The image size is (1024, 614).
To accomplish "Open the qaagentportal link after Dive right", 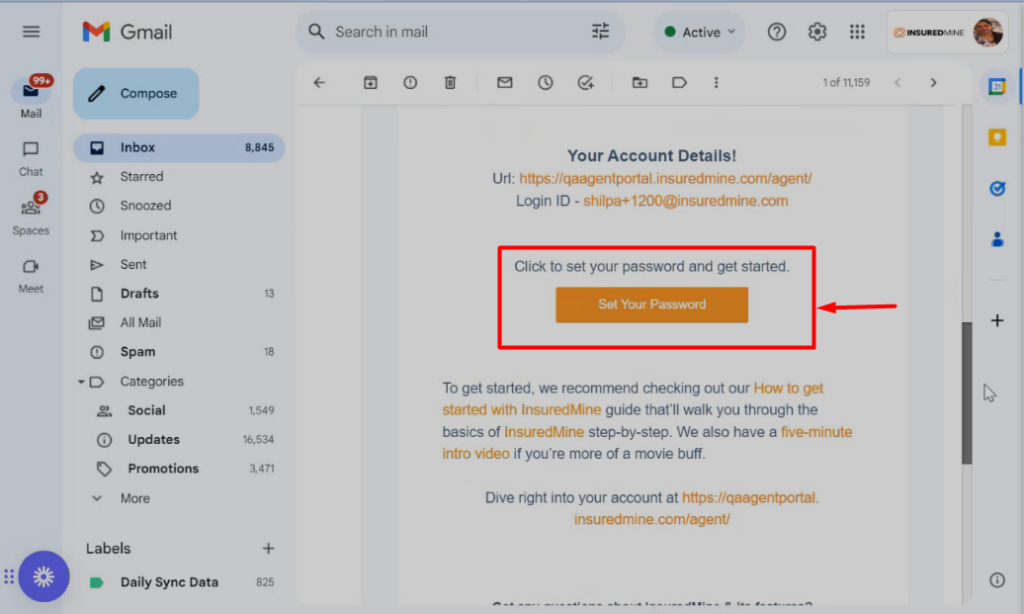I will coord(696,508).
